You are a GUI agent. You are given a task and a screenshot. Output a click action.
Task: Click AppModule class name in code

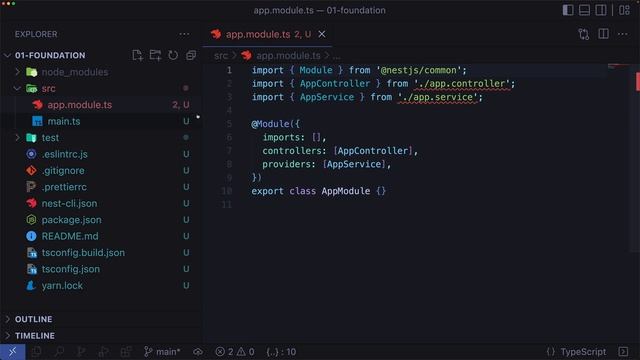(x=346, y=191)
